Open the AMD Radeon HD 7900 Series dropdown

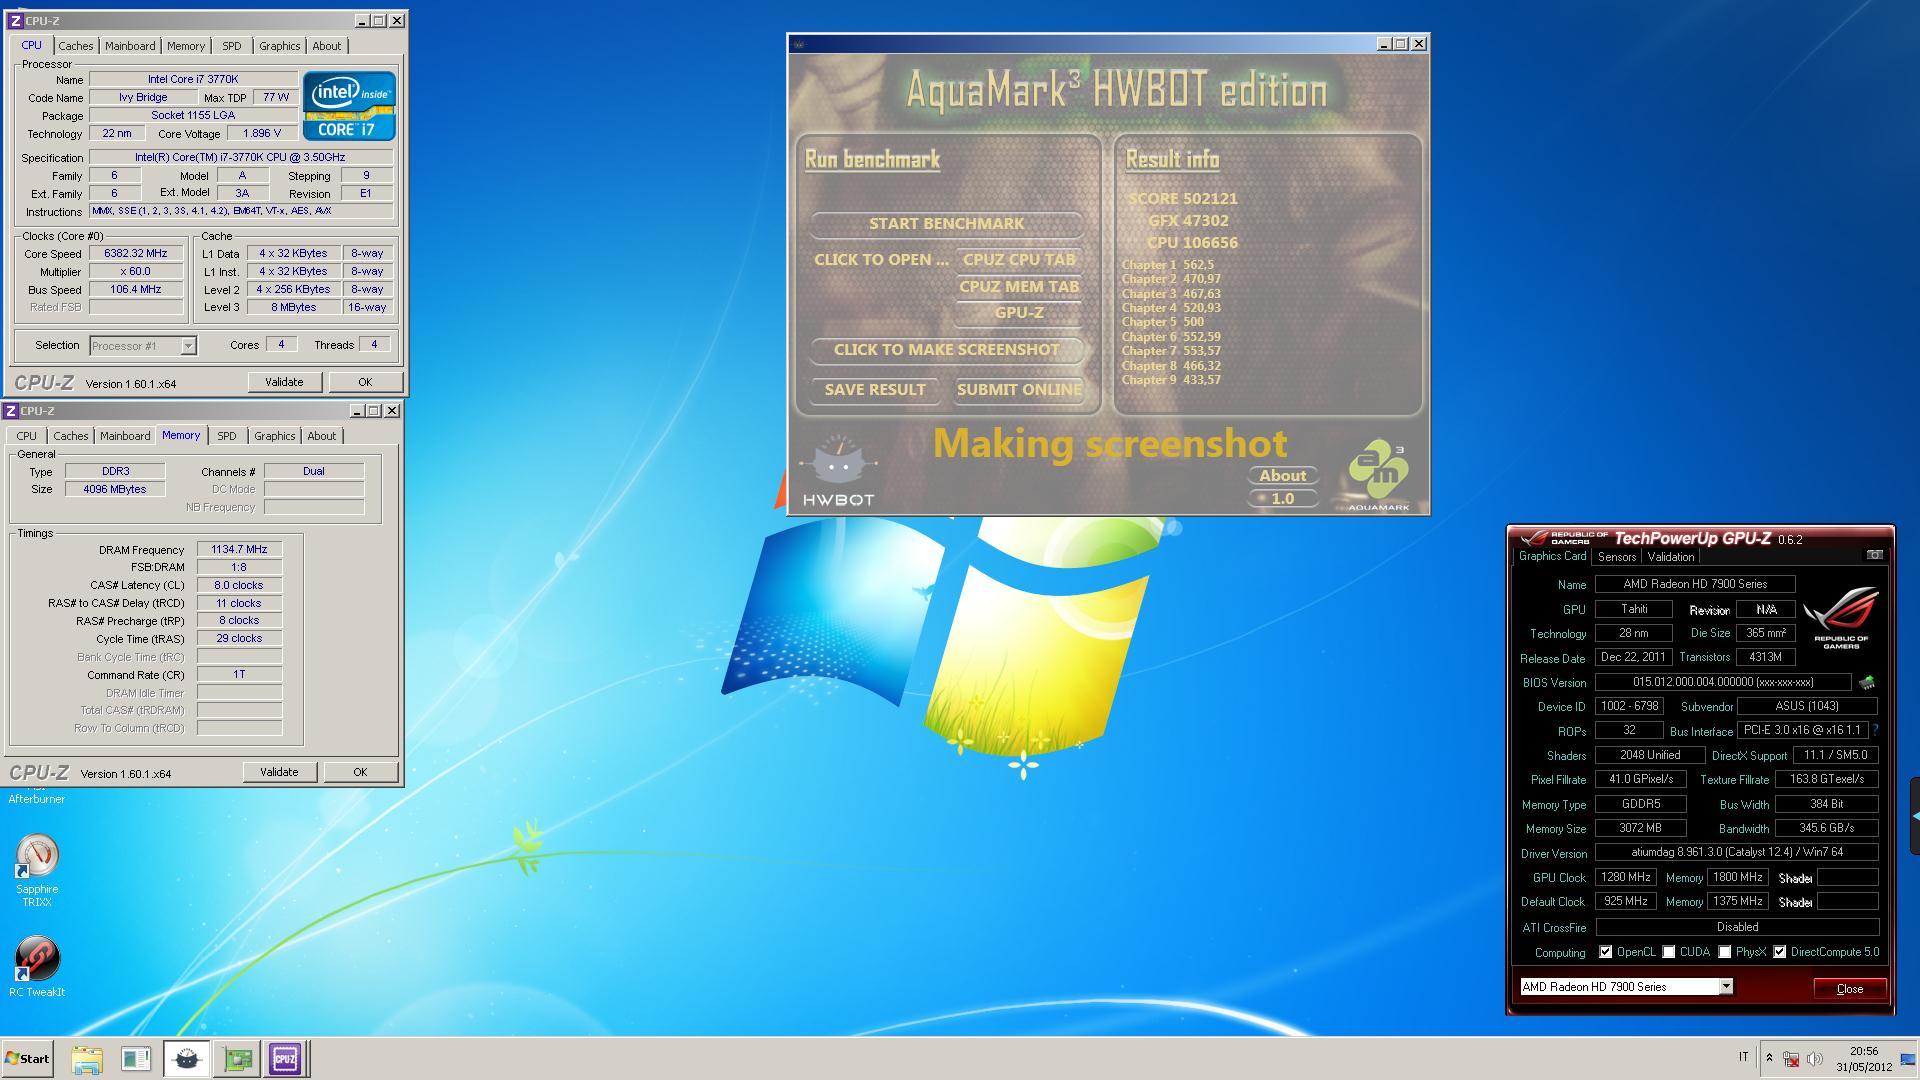click(1725, 987)
